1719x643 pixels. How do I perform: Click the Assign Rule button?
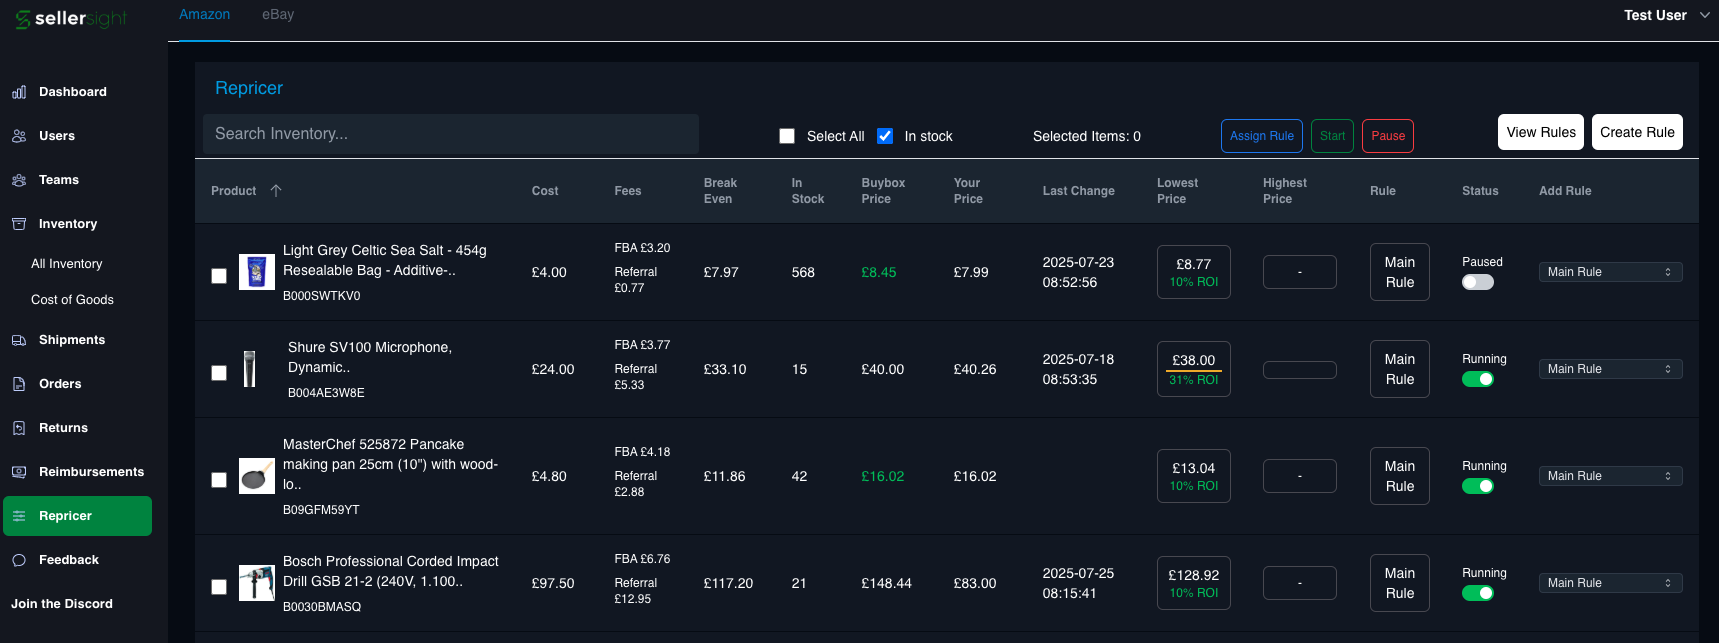(1261, 136)
